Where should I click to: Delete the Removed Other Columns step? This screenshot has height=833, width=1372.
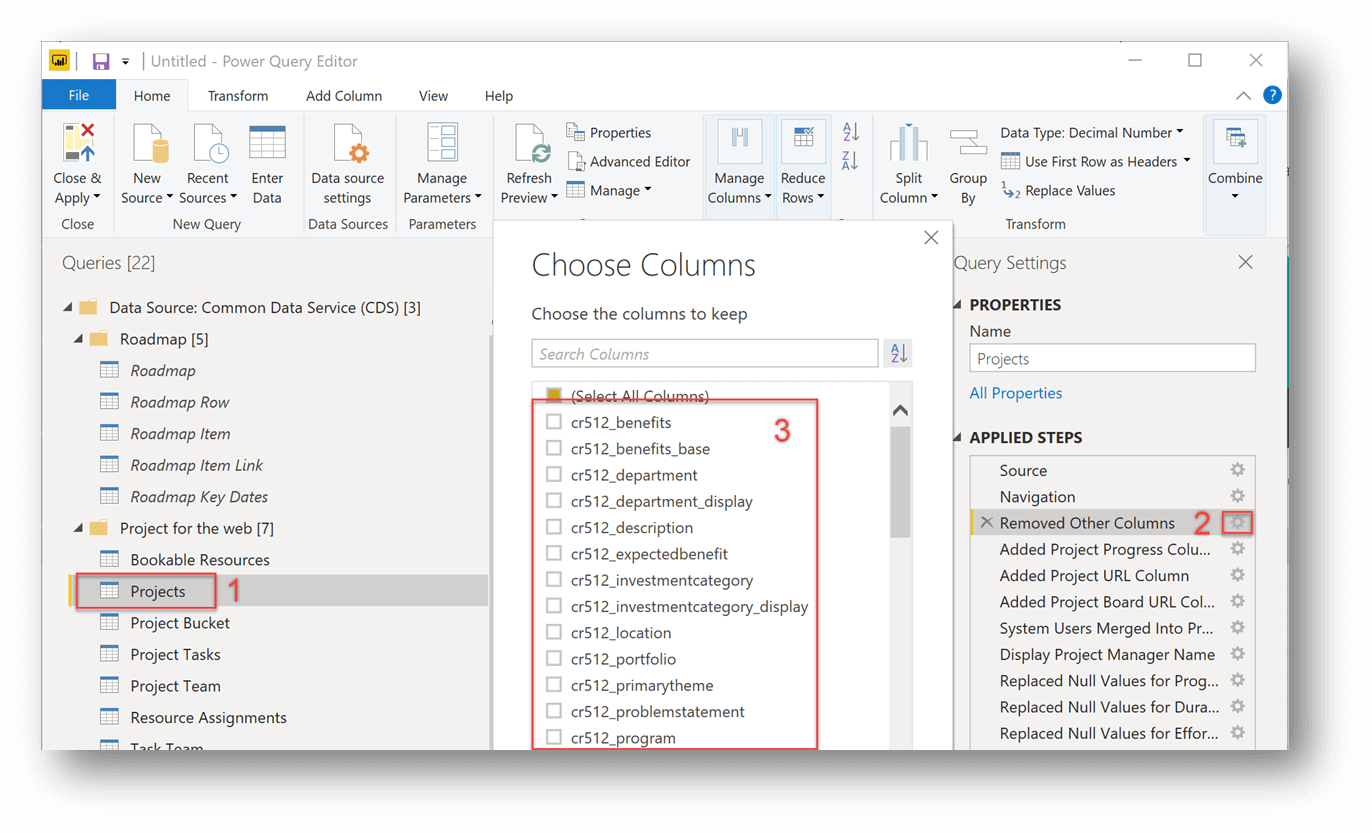tap(987, 522)
